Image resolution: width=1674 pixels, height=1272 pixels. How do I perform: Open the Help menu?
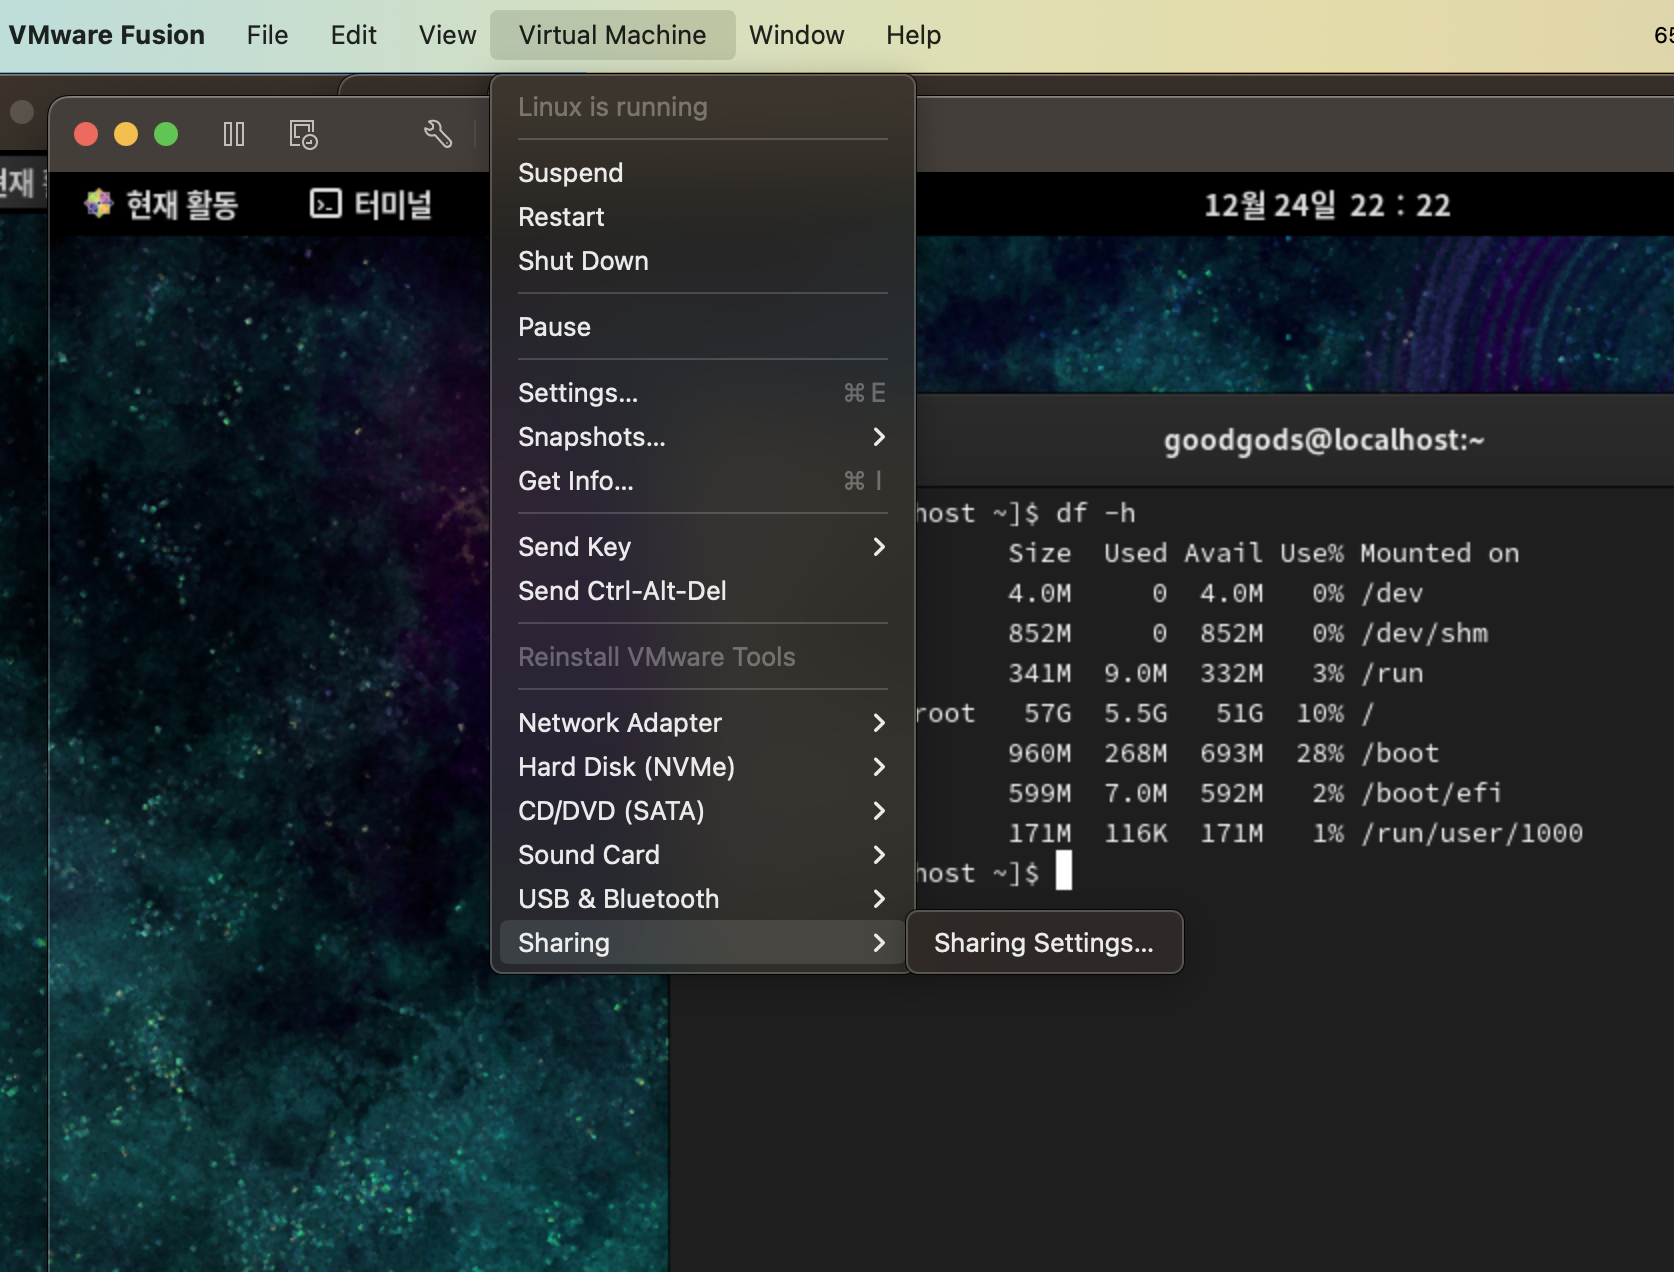[x=913, y=35]
